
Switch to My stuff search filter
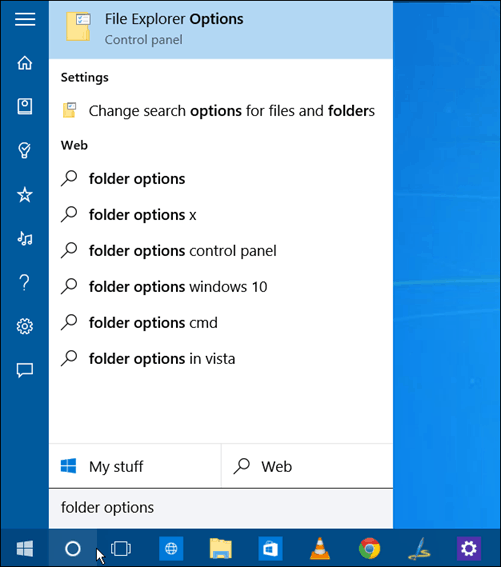coord(135,466)
